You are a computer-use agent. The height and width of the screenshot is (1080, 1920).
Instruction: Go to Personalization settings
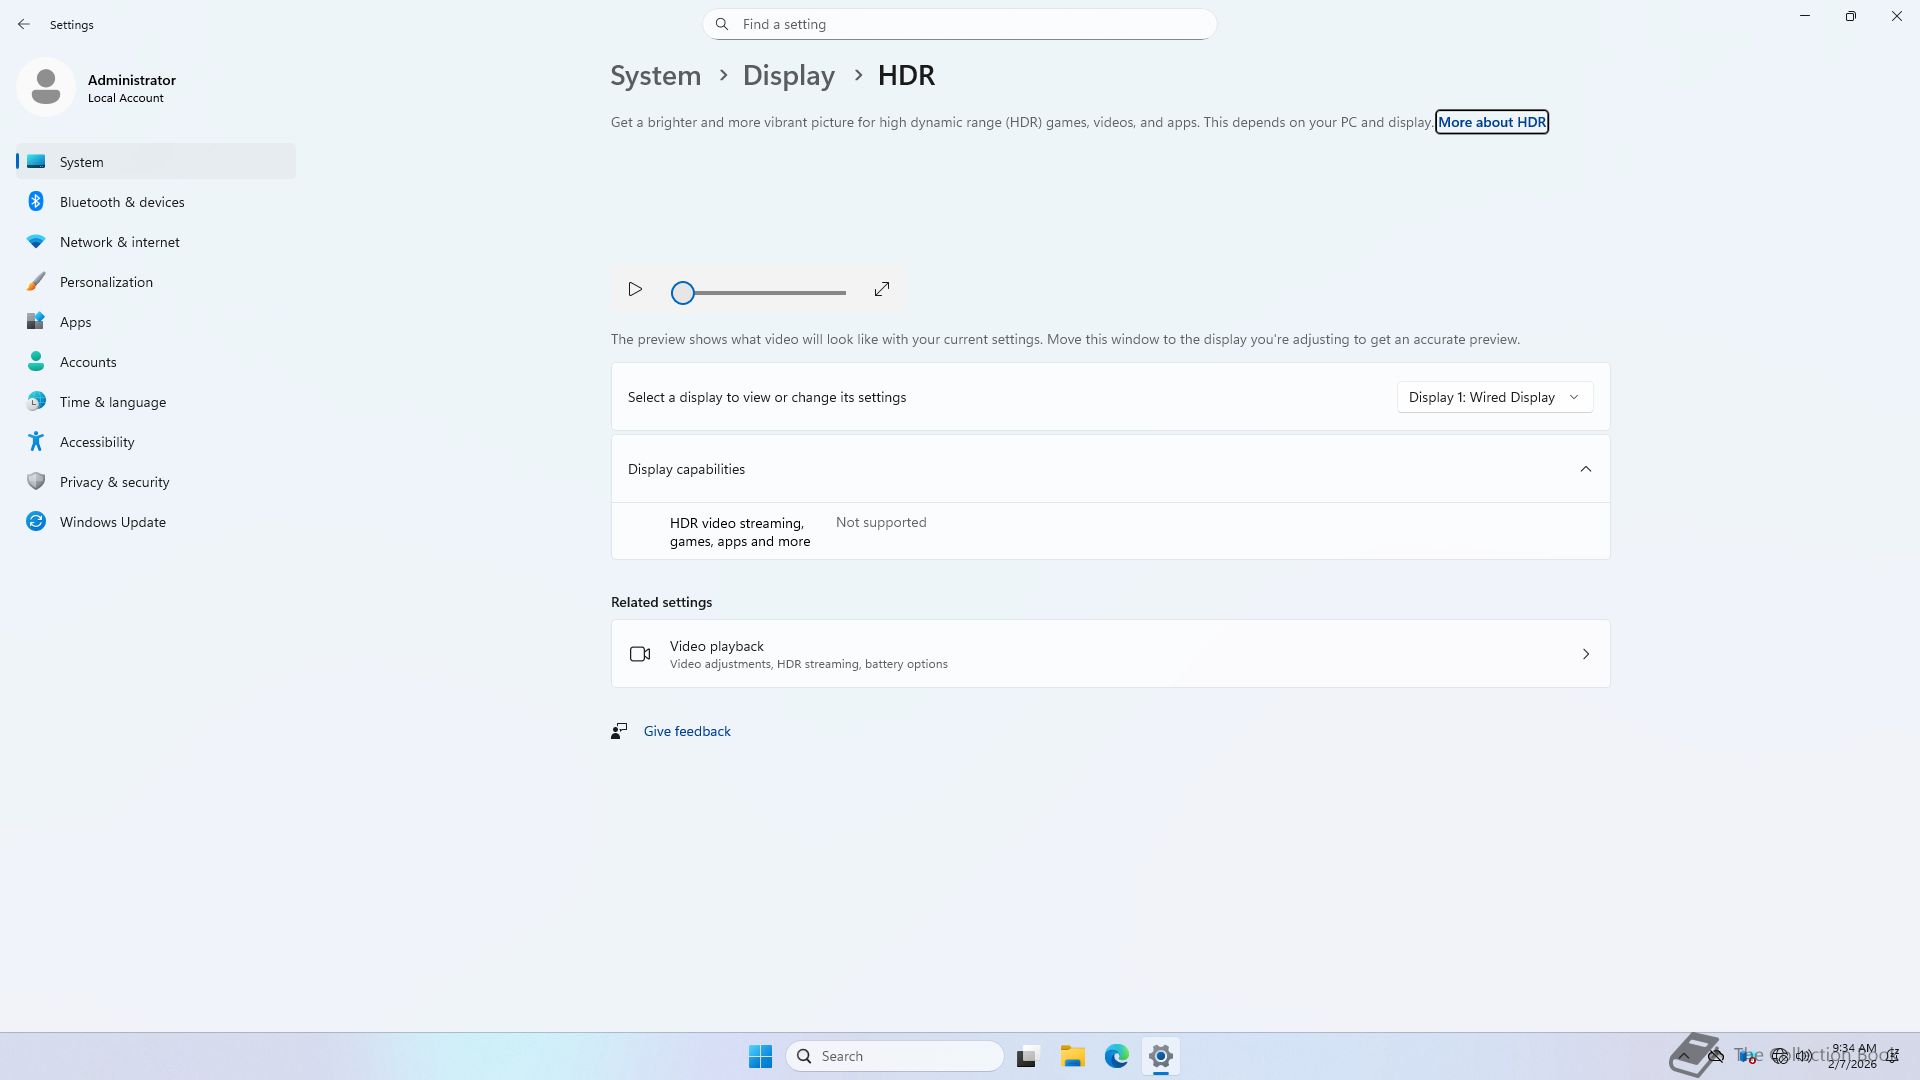pyautogui.click(x=106, y=282)
